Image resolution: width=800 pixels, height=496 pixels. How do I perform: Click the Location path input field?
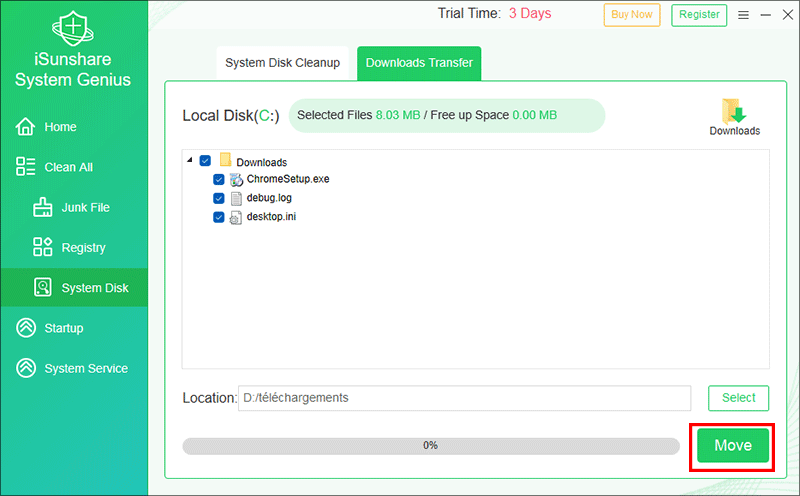coord(464,398)
